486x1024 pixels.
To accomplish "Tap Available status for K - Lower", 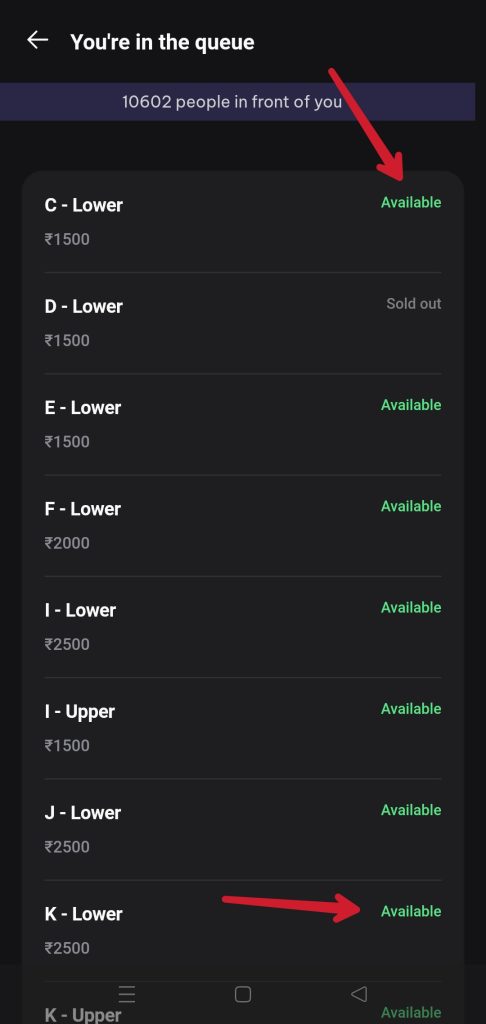I will [x=411, y=911].
